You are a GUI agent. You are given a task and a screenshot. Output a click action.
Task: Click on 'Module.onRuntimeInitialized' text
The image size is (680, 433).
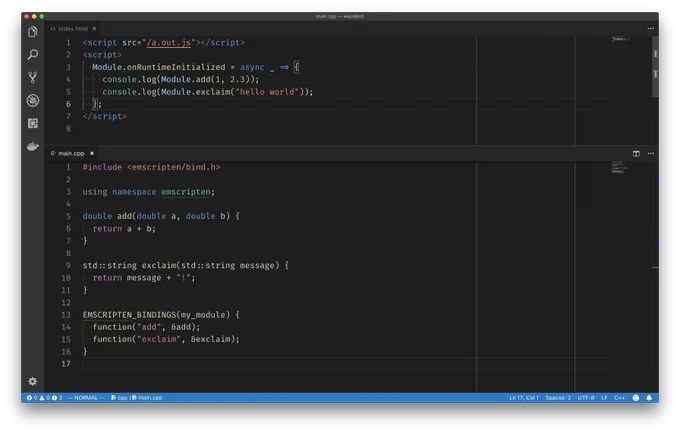point(159,67)
